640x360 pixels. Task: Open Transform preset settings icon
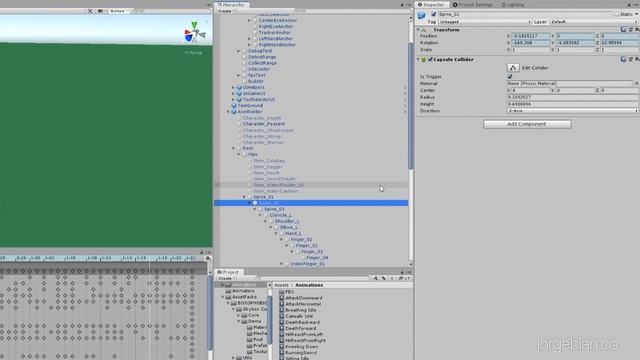pos(631,30)
